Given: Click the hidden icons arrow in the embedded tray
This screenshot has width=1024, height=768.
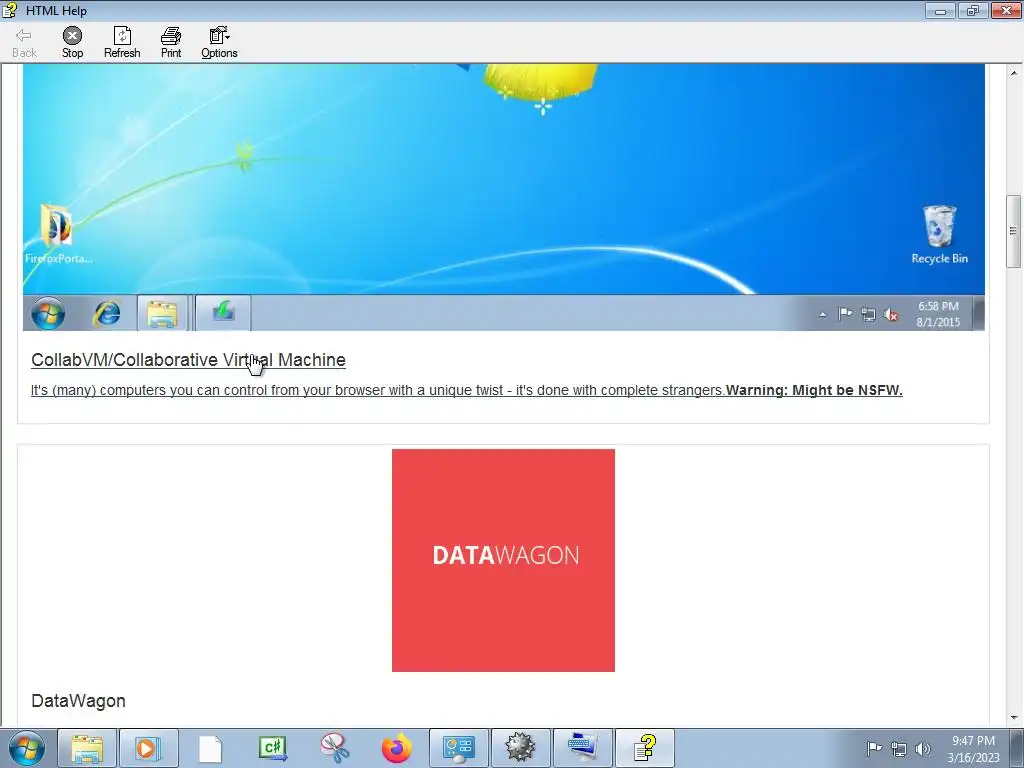Looking at the screenshot, I should click(823, 315).
